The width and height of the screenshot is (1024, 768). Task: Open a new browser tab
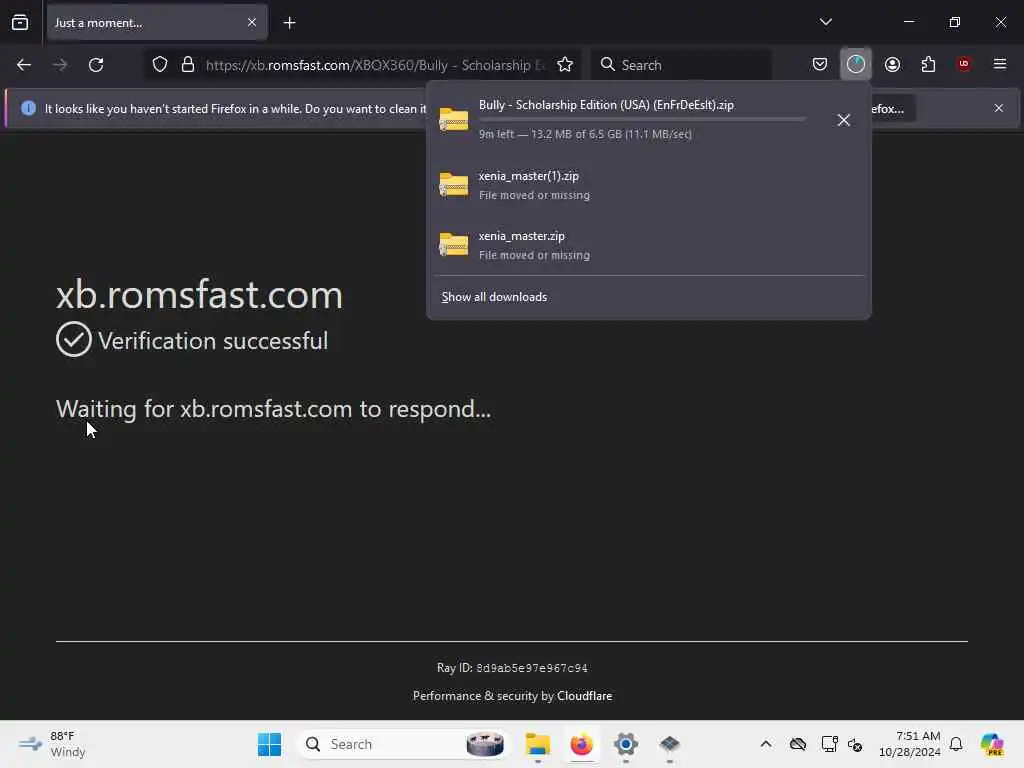(289, 23)
